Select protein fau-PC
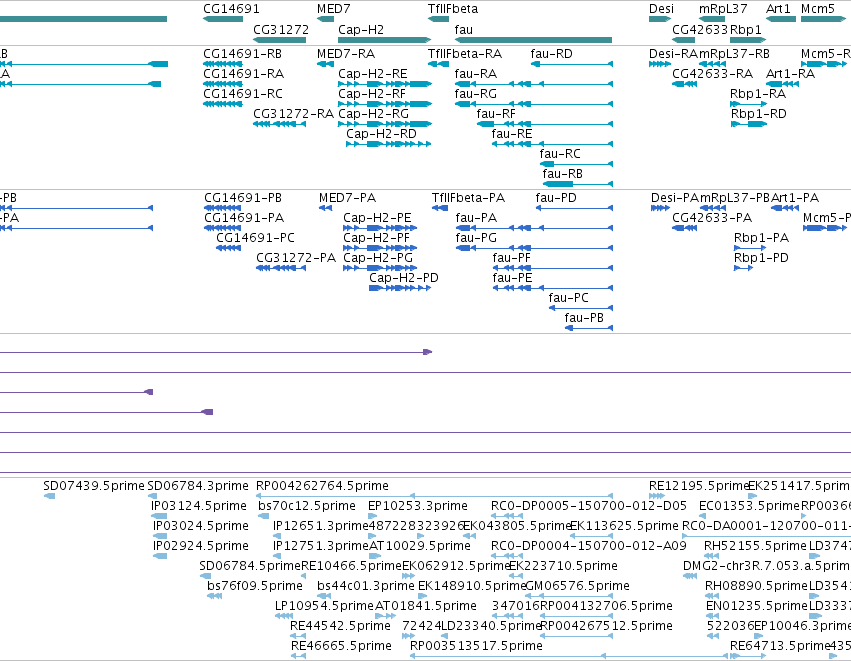851x661 pixels. (x=568, y=297)
